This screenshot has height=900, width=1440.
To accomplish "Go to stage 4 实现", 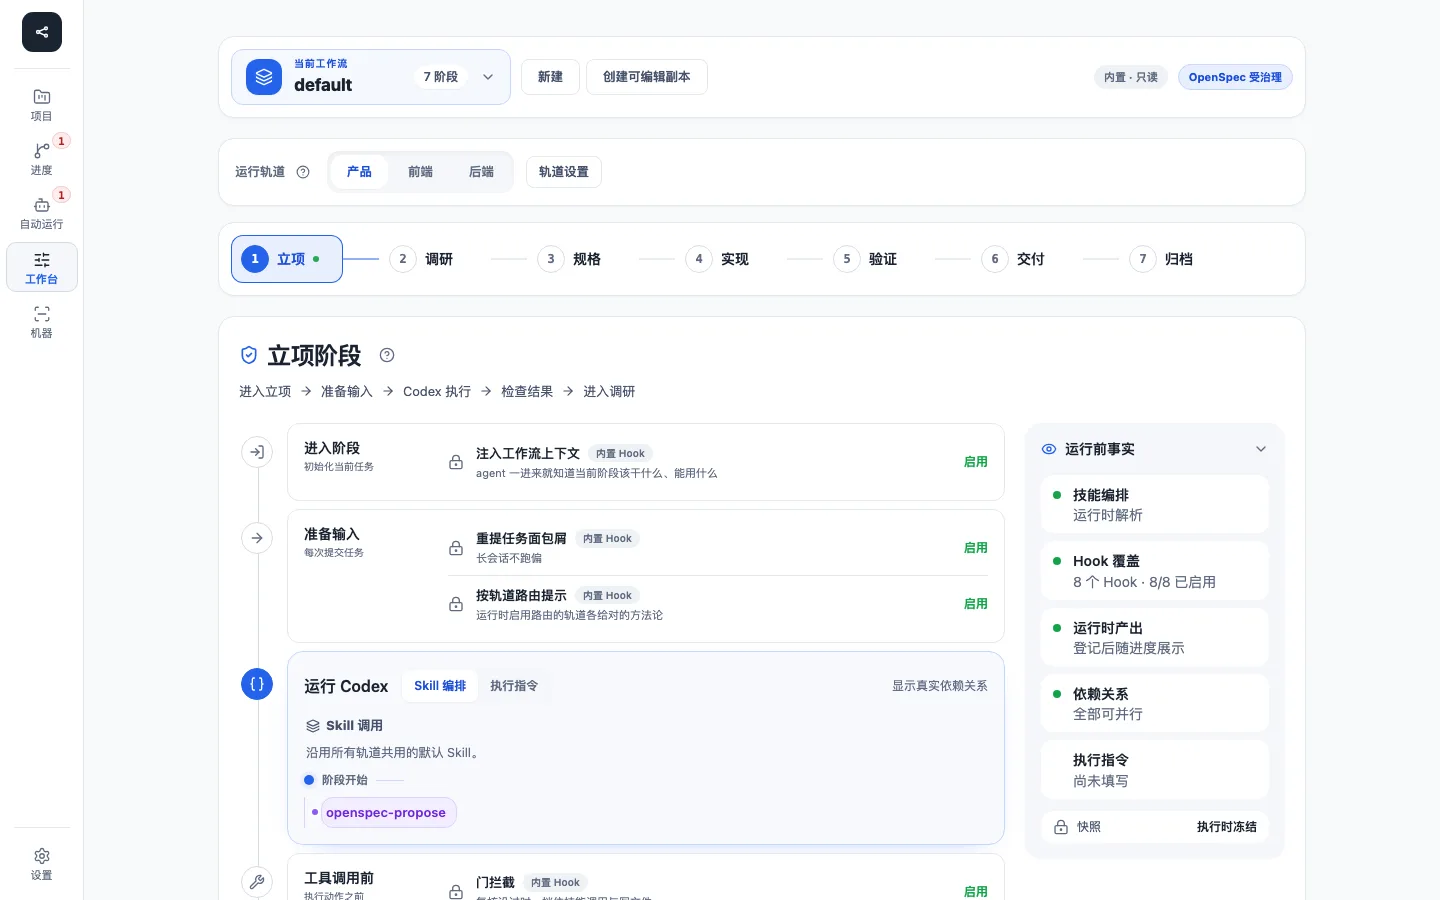I will (x=717, y=259).
